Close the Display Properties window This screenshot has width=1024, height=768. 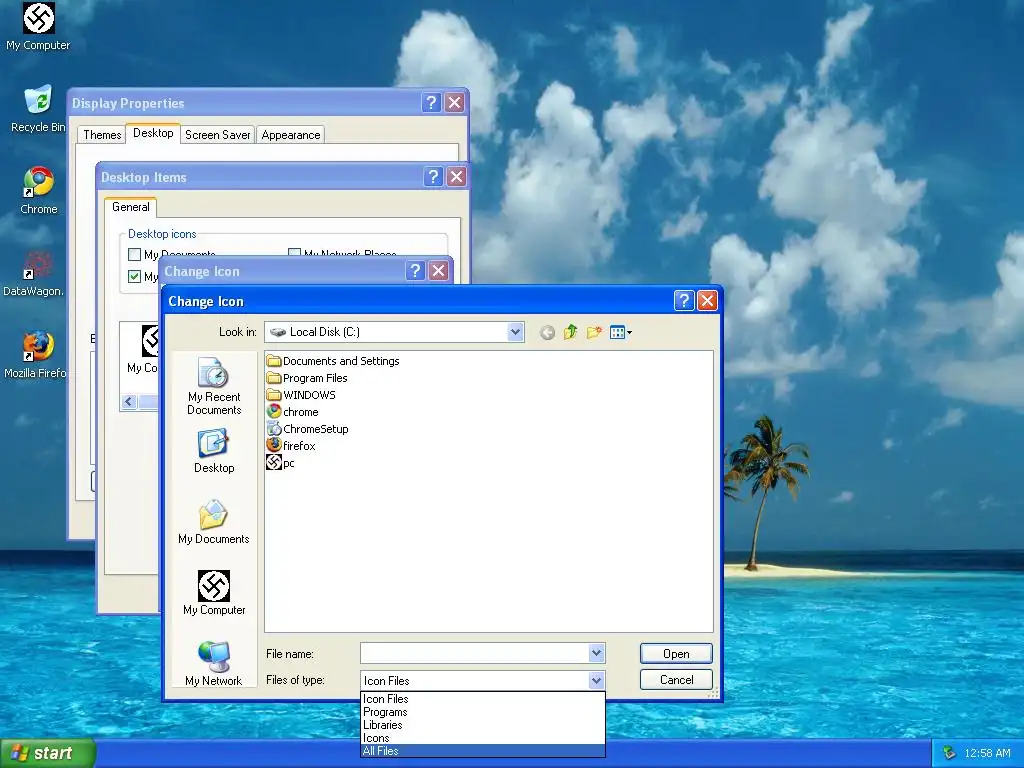[x=455, y=103]
